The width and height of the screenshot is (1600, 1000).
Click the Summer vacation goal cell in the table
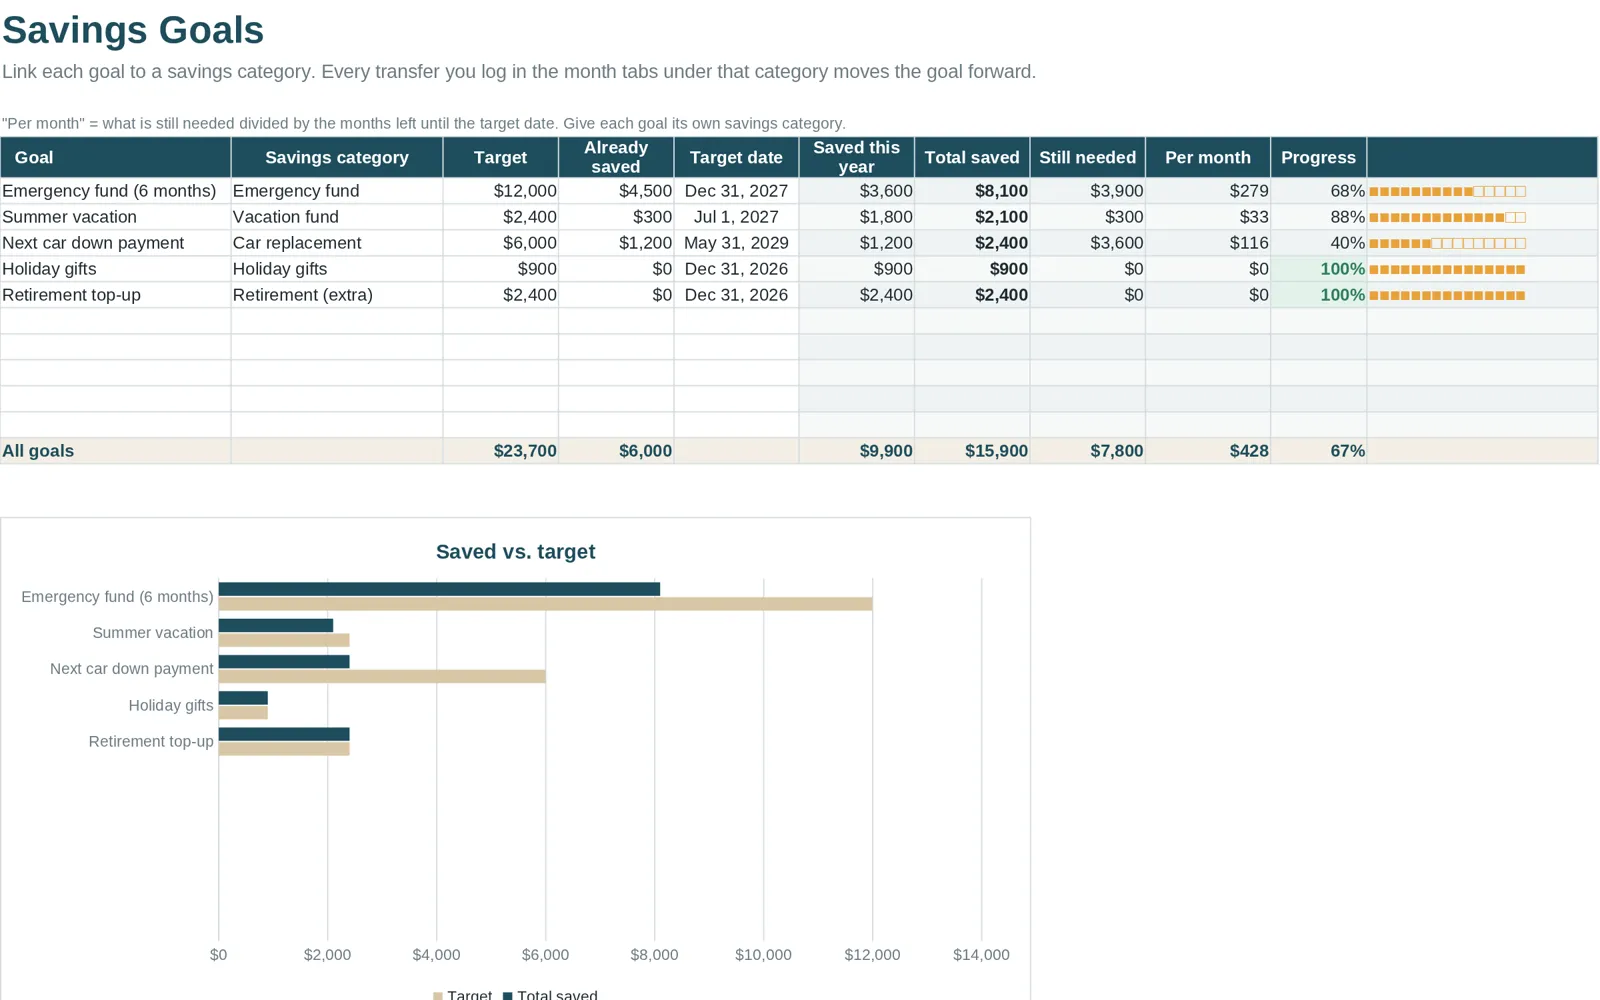pyautogui.click(x=115, y=217)
